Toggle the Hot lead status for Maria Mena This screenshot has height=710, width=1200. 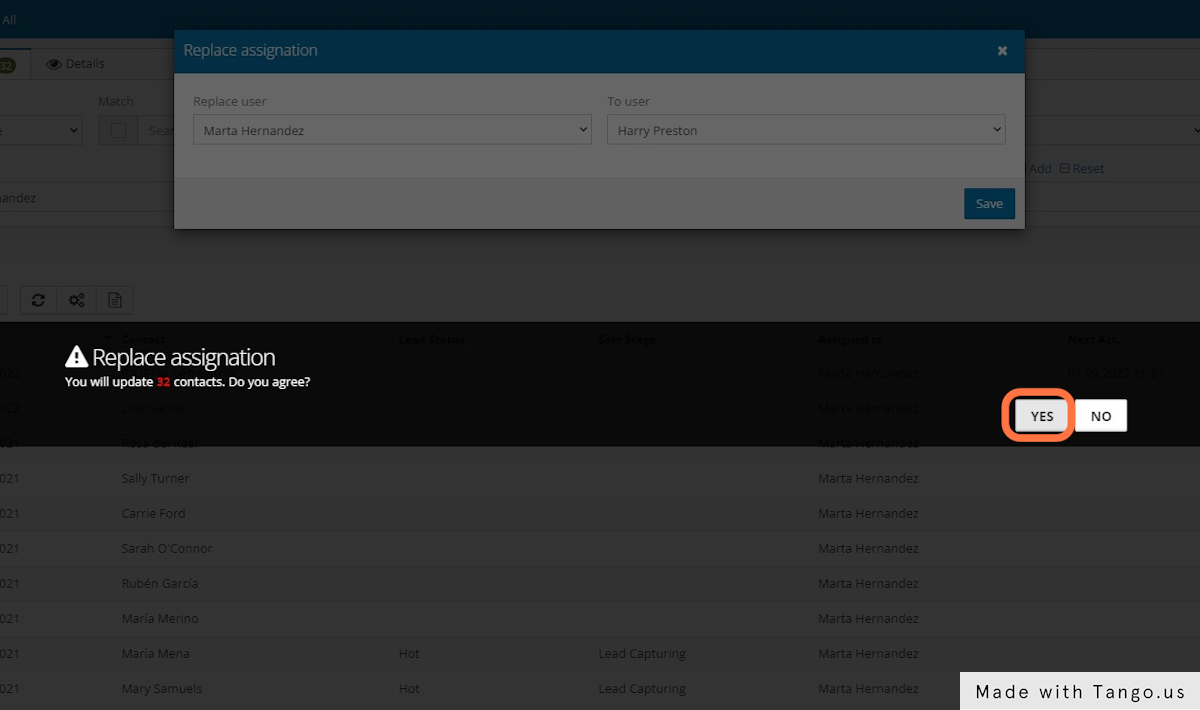[408, 653]
